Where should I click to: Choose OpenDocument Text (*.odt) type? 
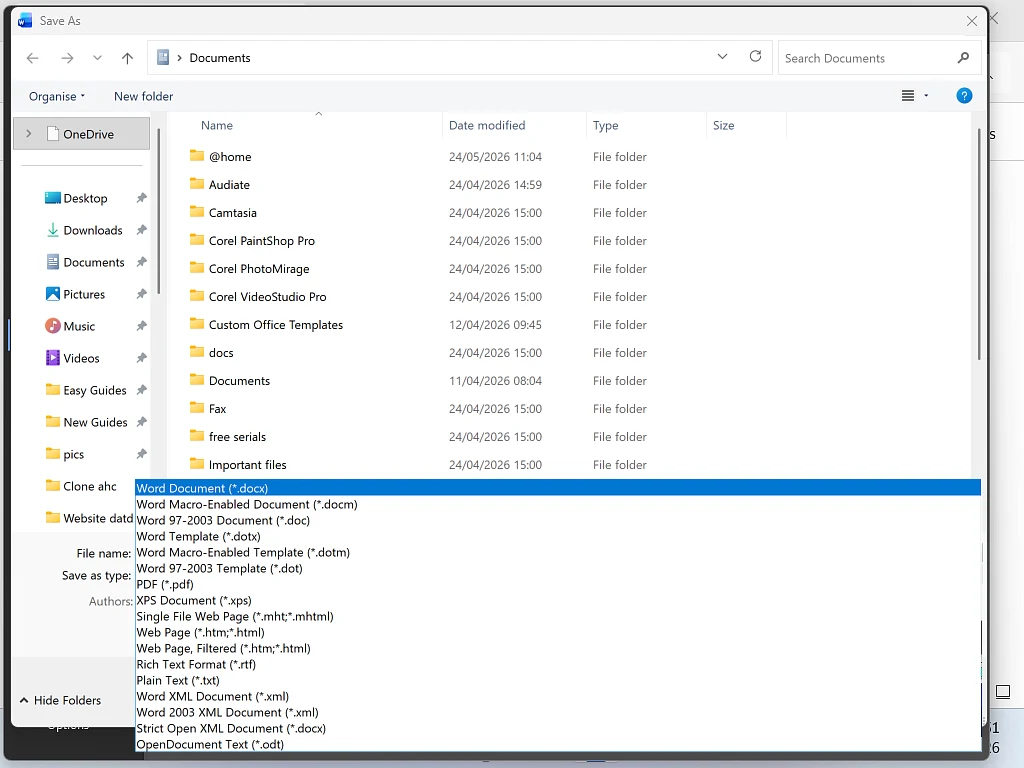click(558, 744)
